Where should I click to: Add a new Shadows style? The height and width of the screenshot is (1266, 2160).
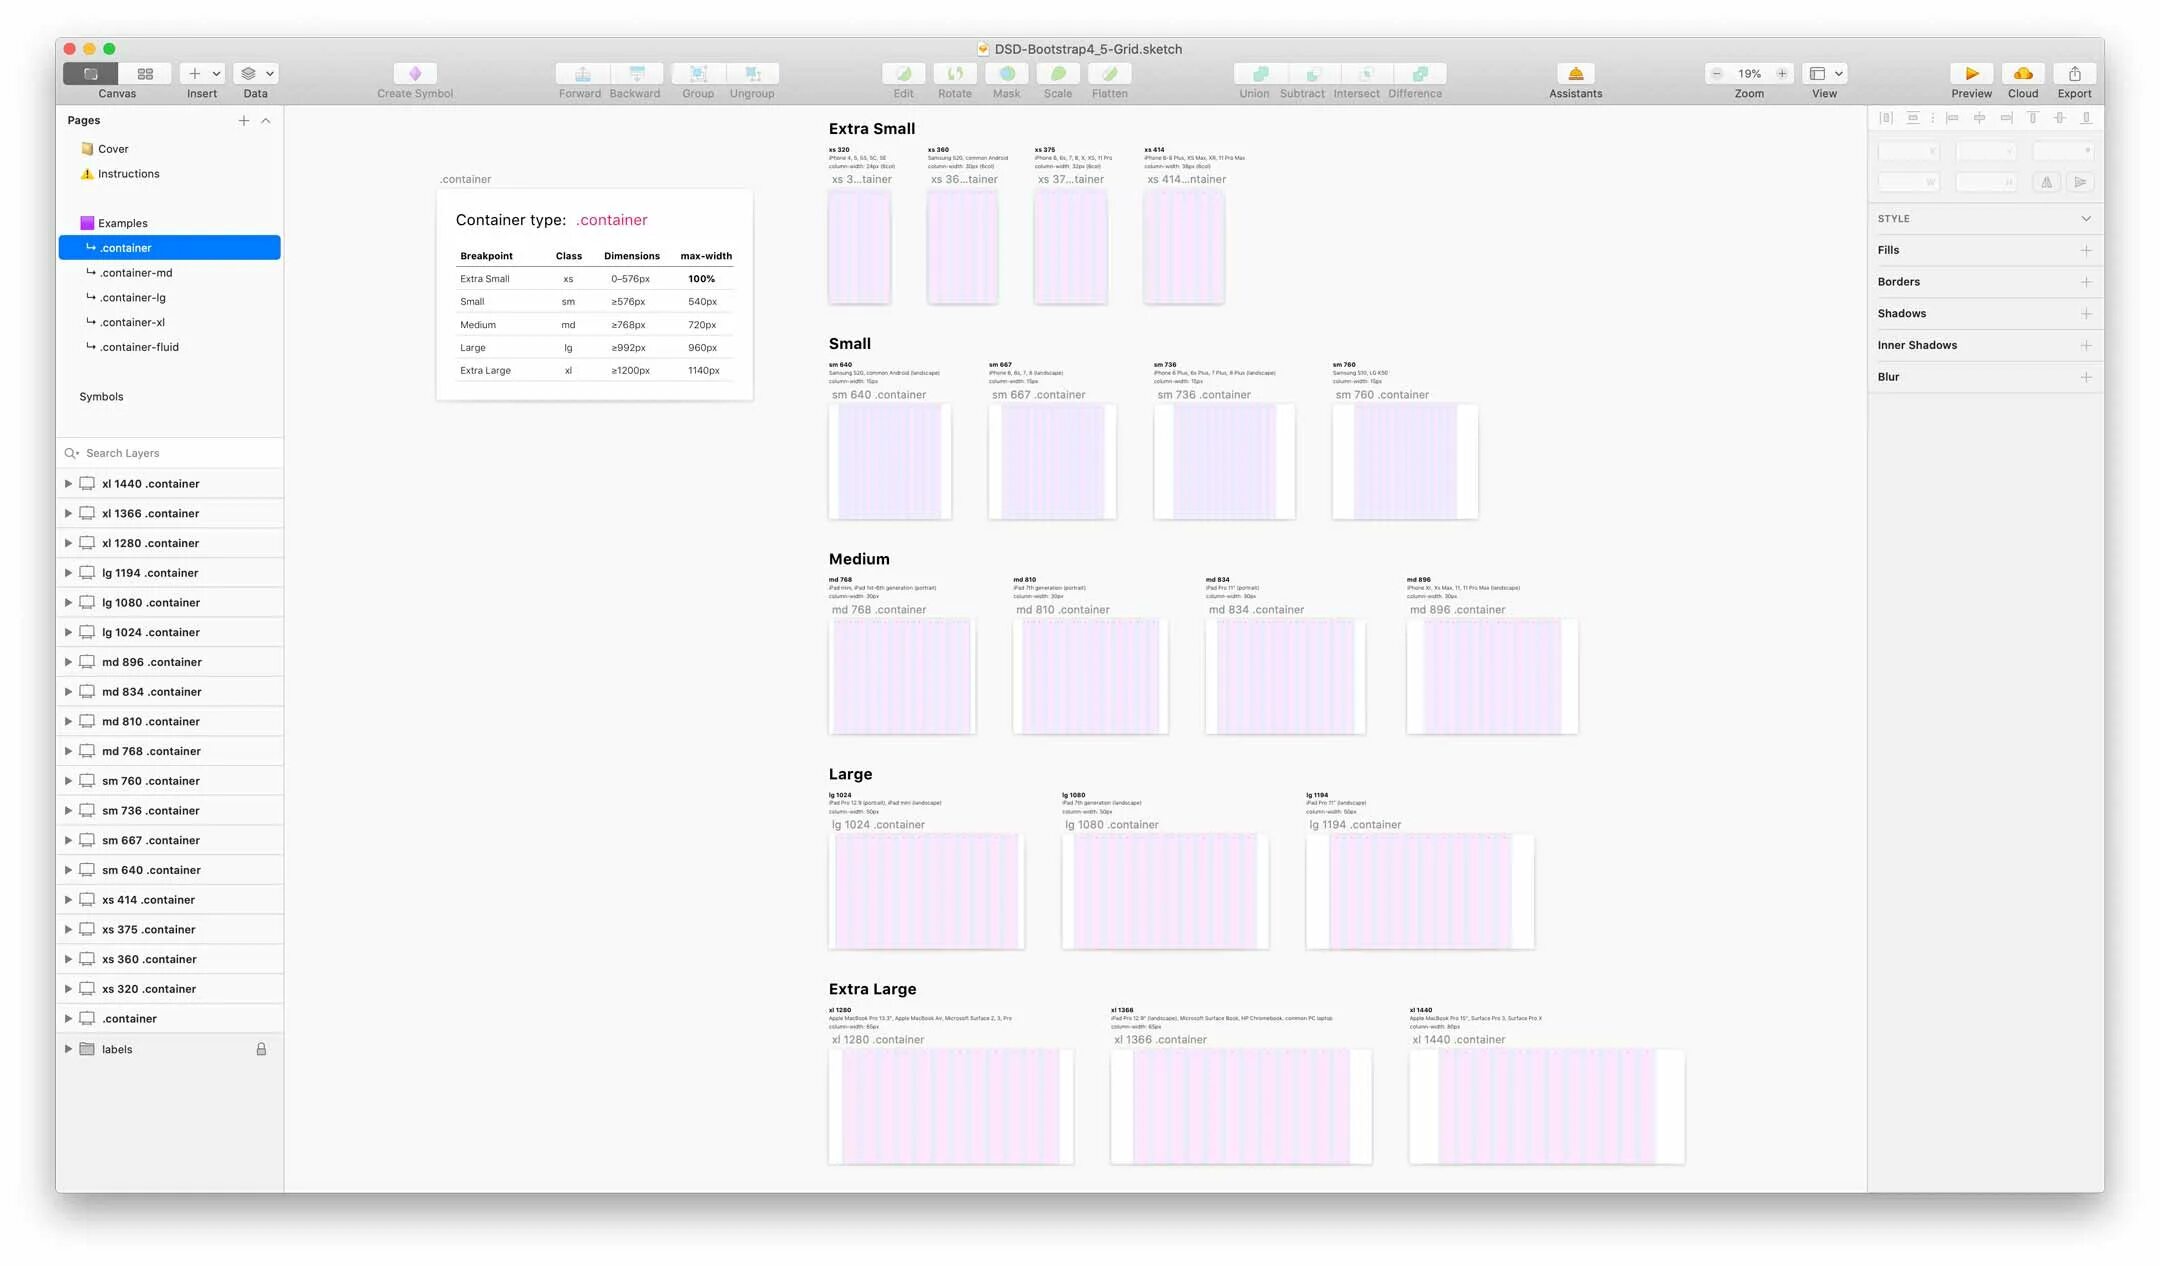(2086, 314)
